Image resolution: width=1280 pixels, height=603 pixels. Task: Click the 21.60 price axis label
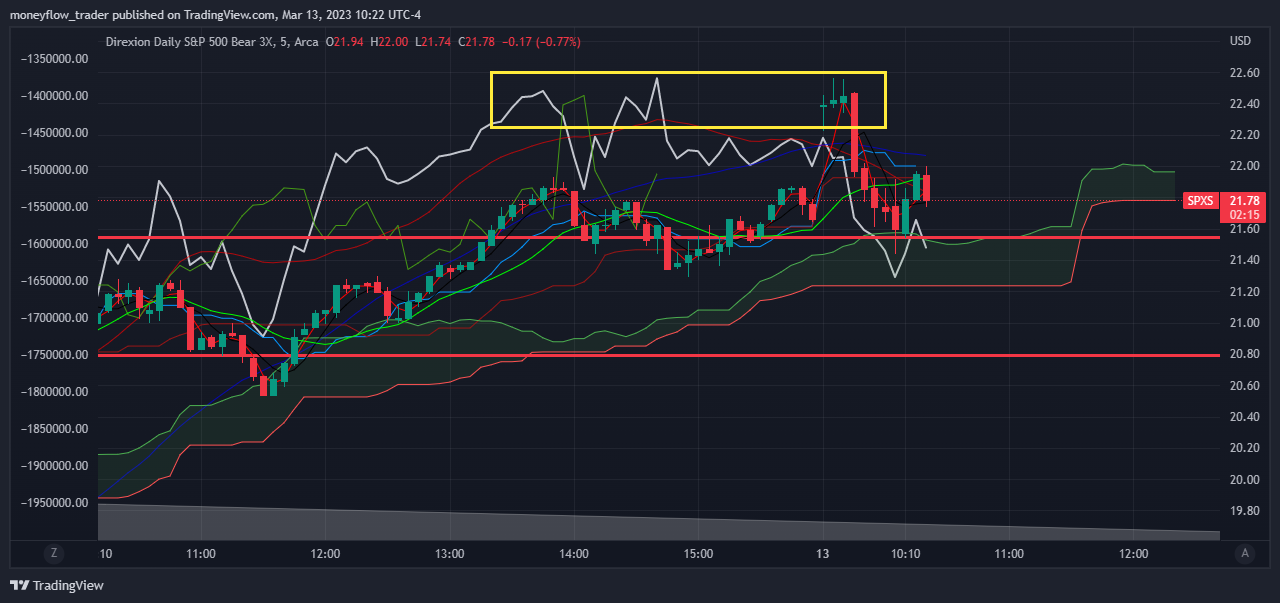1244,229
